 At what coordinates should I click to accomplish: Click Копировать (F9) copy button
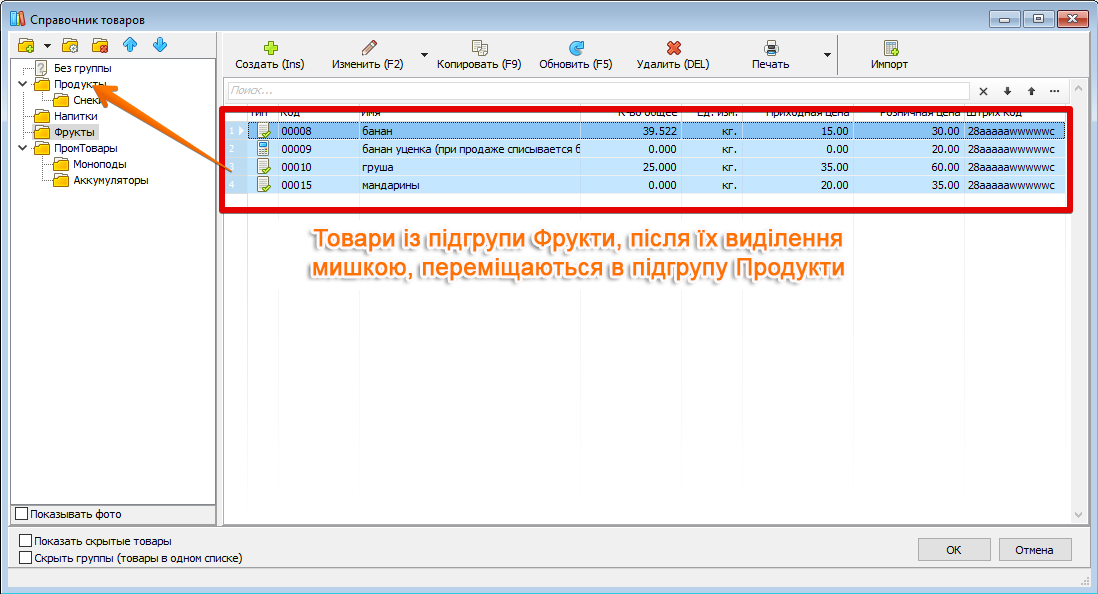pos(479,55)
